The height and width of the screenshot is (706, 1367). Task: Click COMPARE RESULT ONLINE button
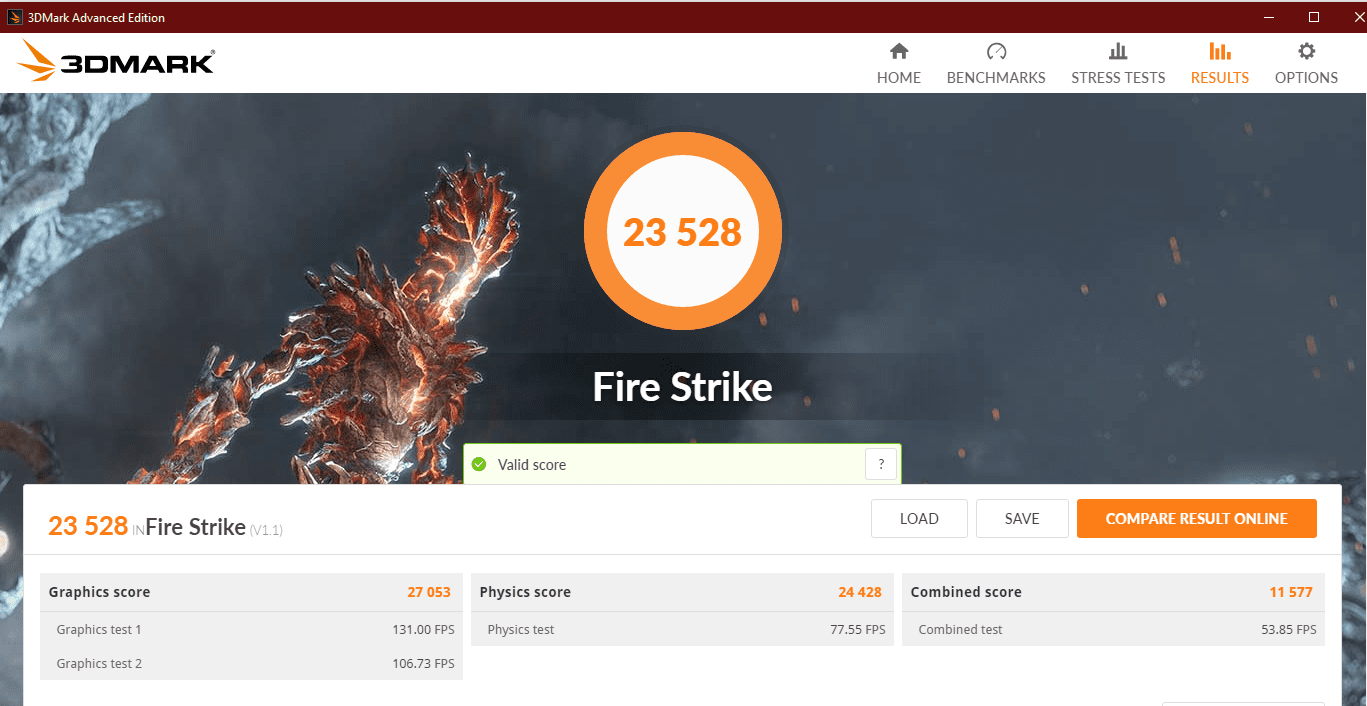(1197, 519)
